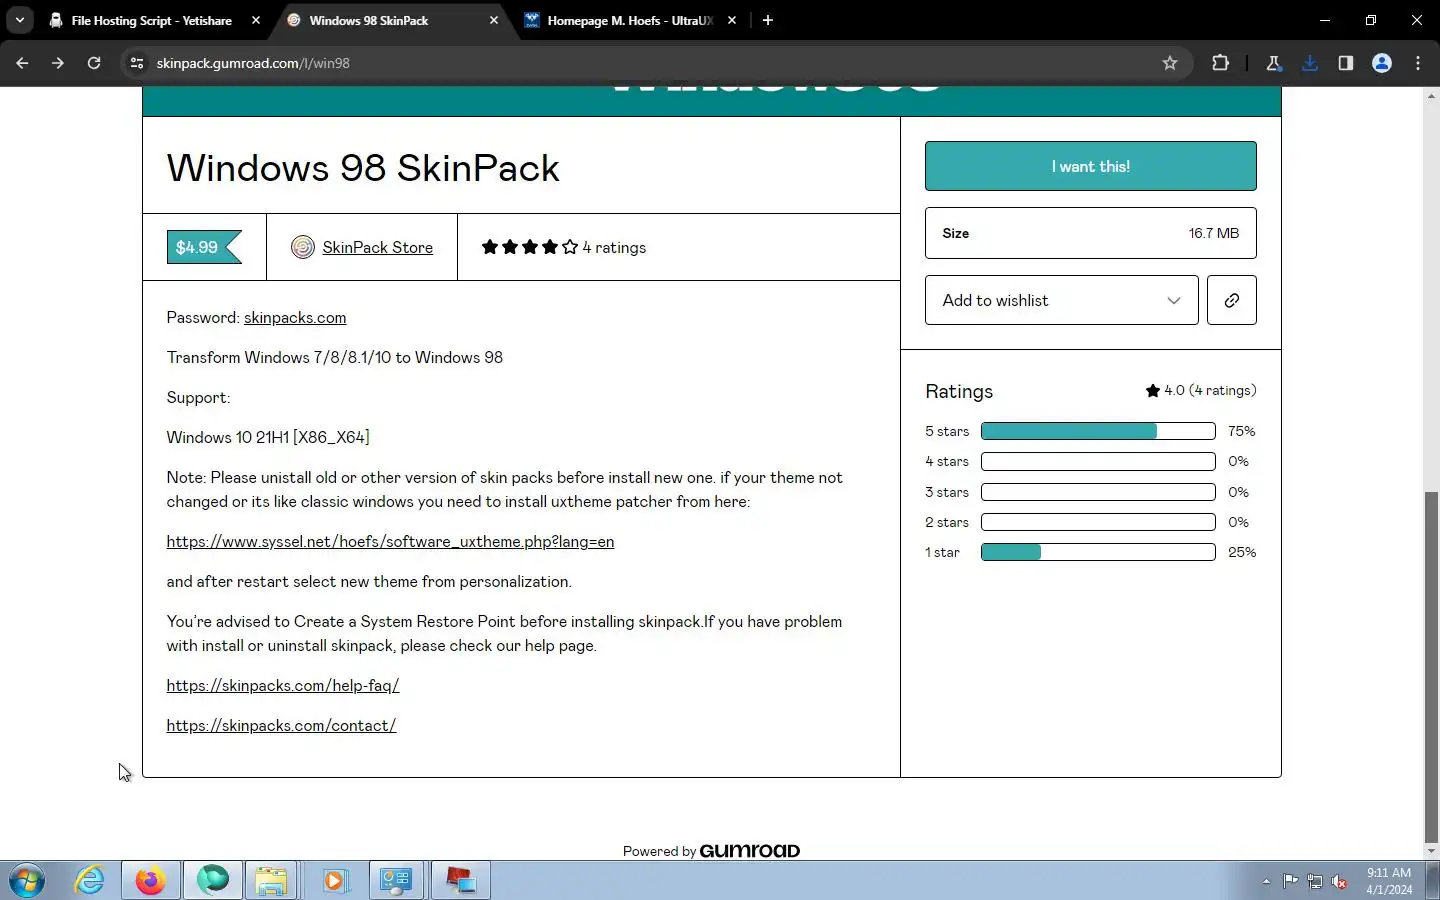Switch to Homepage M. Hoefs tab

[x=630, y=20]
